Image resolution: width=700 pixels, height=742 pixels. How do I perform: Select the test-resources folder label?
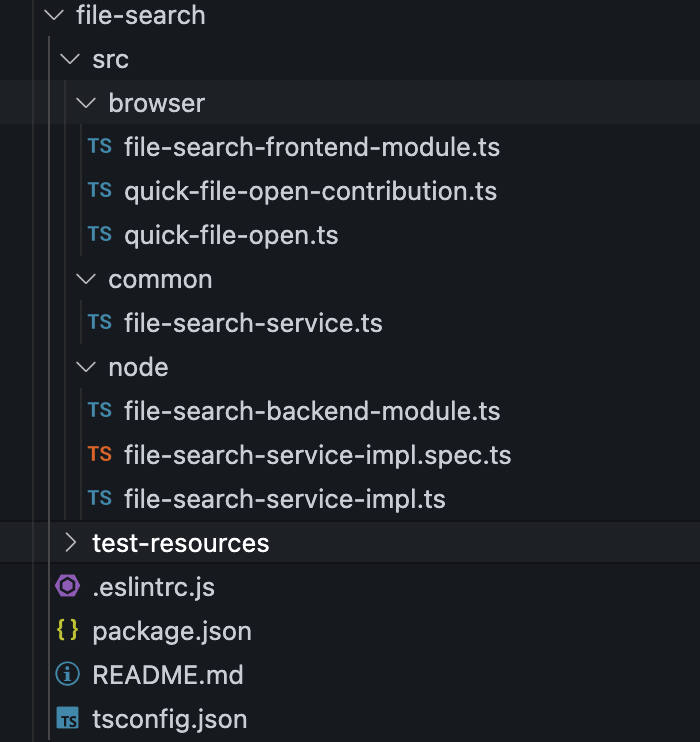(x=180, y=543)
